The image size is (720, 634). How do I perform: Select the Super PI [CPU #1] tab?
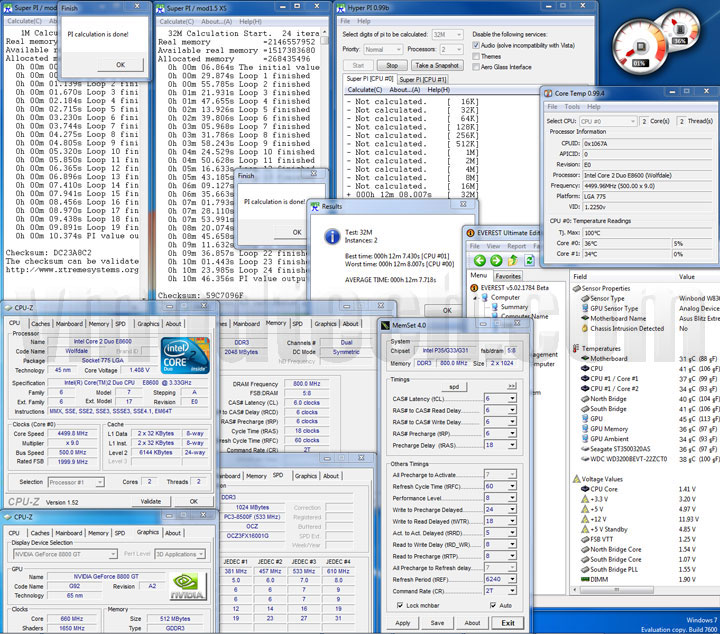pyautogui.click(x=422, y=79)
